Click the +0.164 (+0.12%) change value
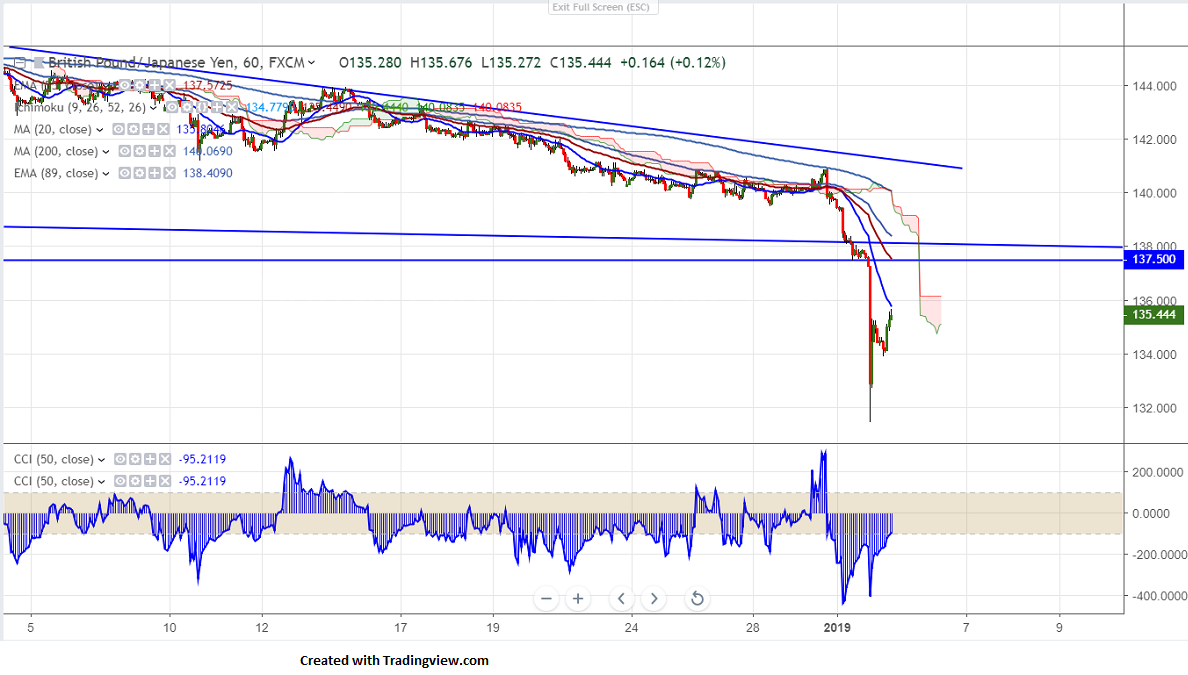 [673, 63]
